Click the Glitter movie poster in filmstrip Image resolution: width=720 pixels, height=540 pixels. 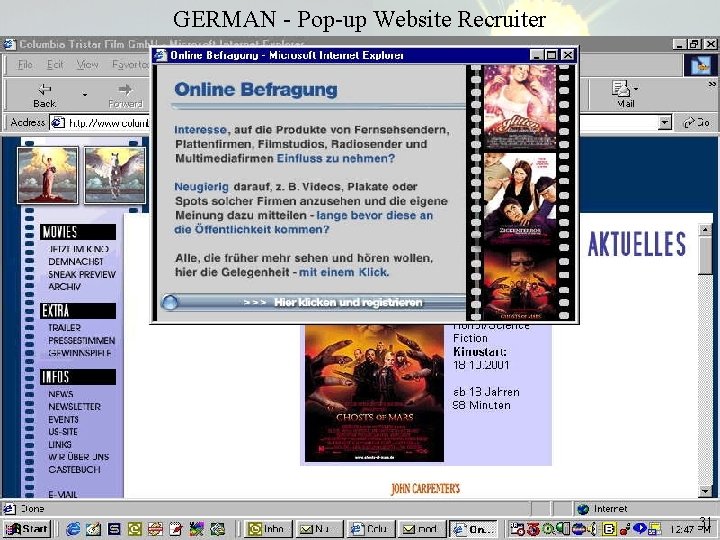(520, 107)
